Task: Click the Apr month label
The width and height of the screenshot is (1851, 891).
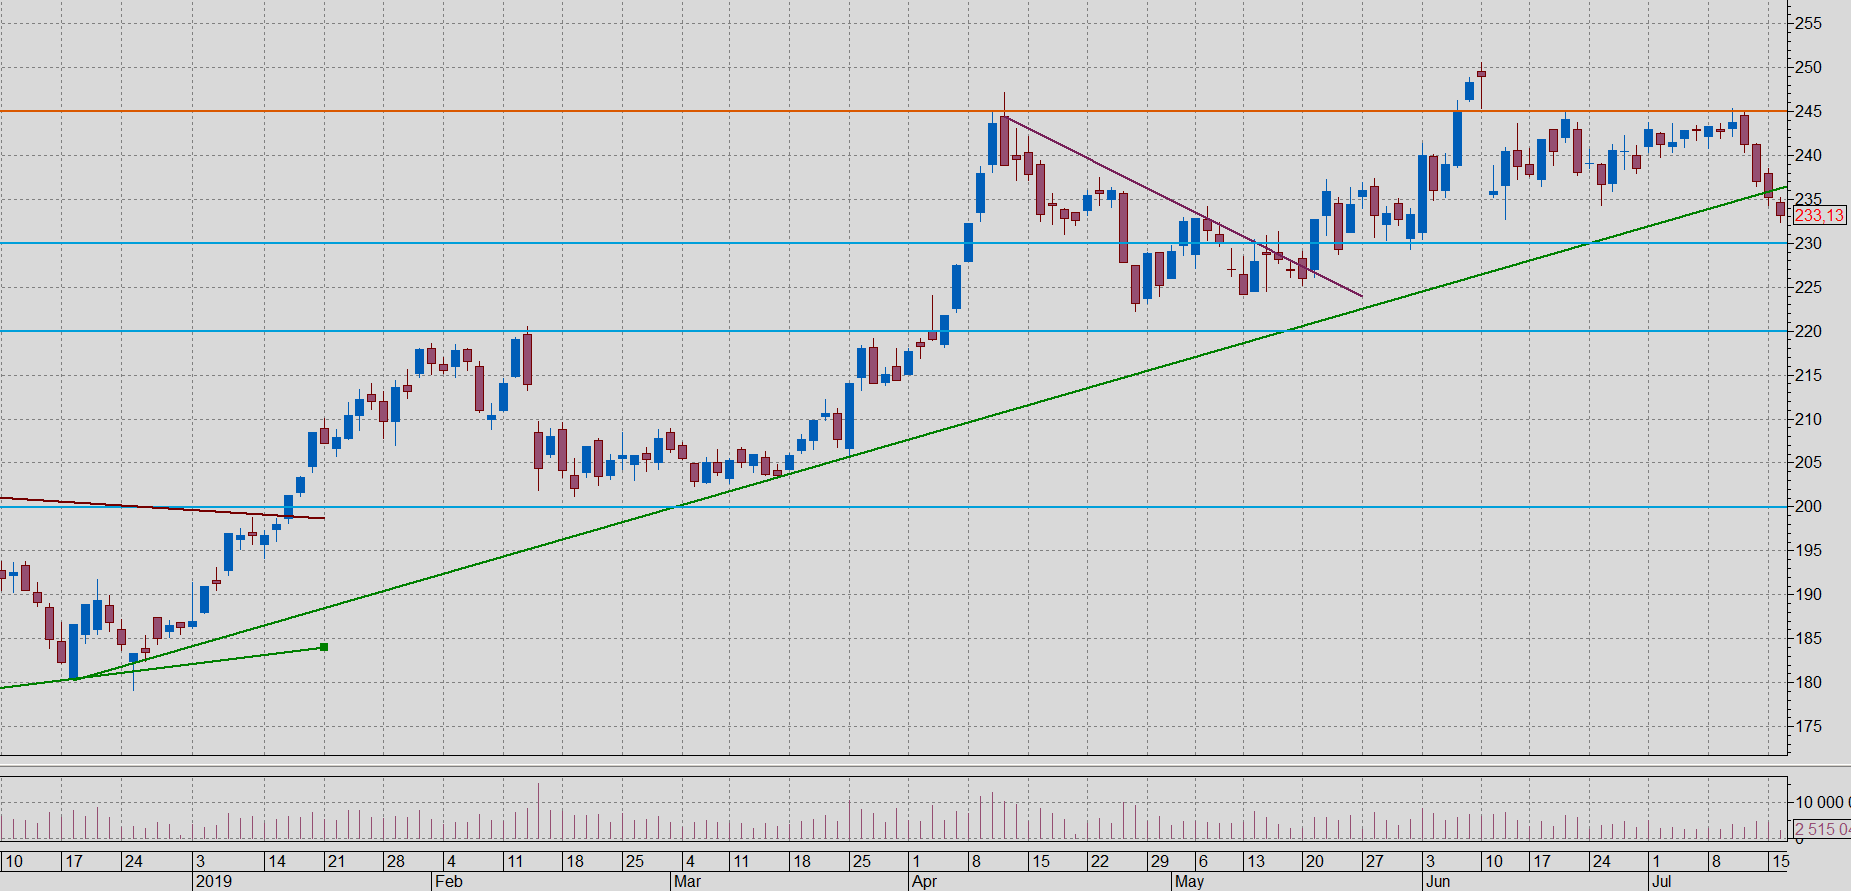Action: pos(925,881)
